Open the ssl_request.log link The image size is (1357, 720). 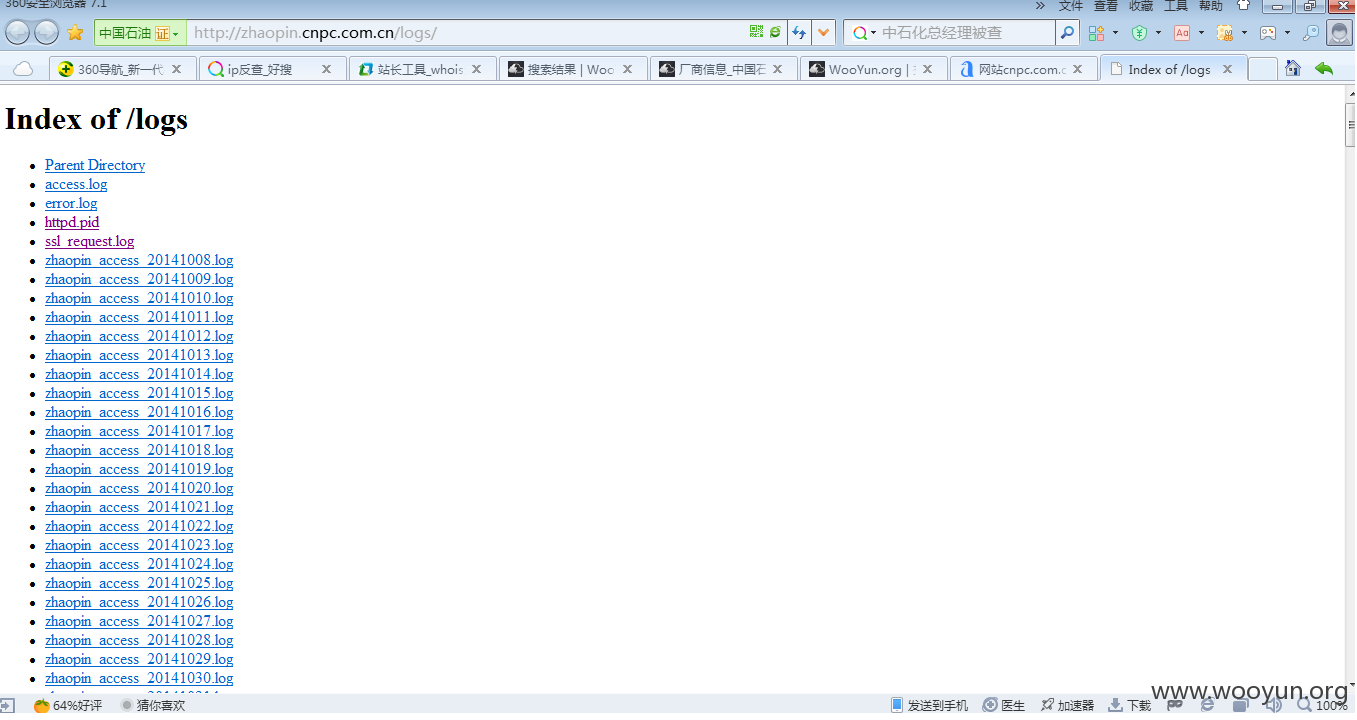(89, 241)
